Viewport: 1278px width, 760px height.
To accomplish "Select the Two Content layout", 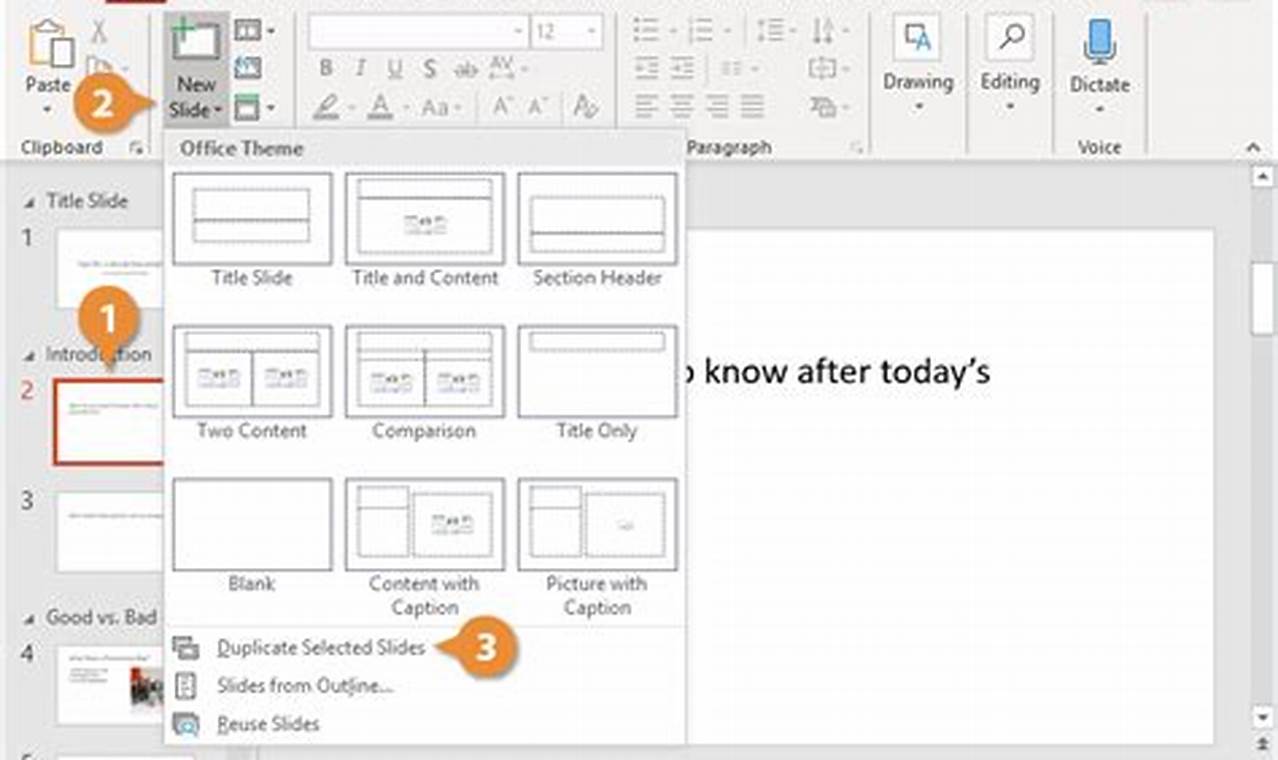I will tap(251, 371).
